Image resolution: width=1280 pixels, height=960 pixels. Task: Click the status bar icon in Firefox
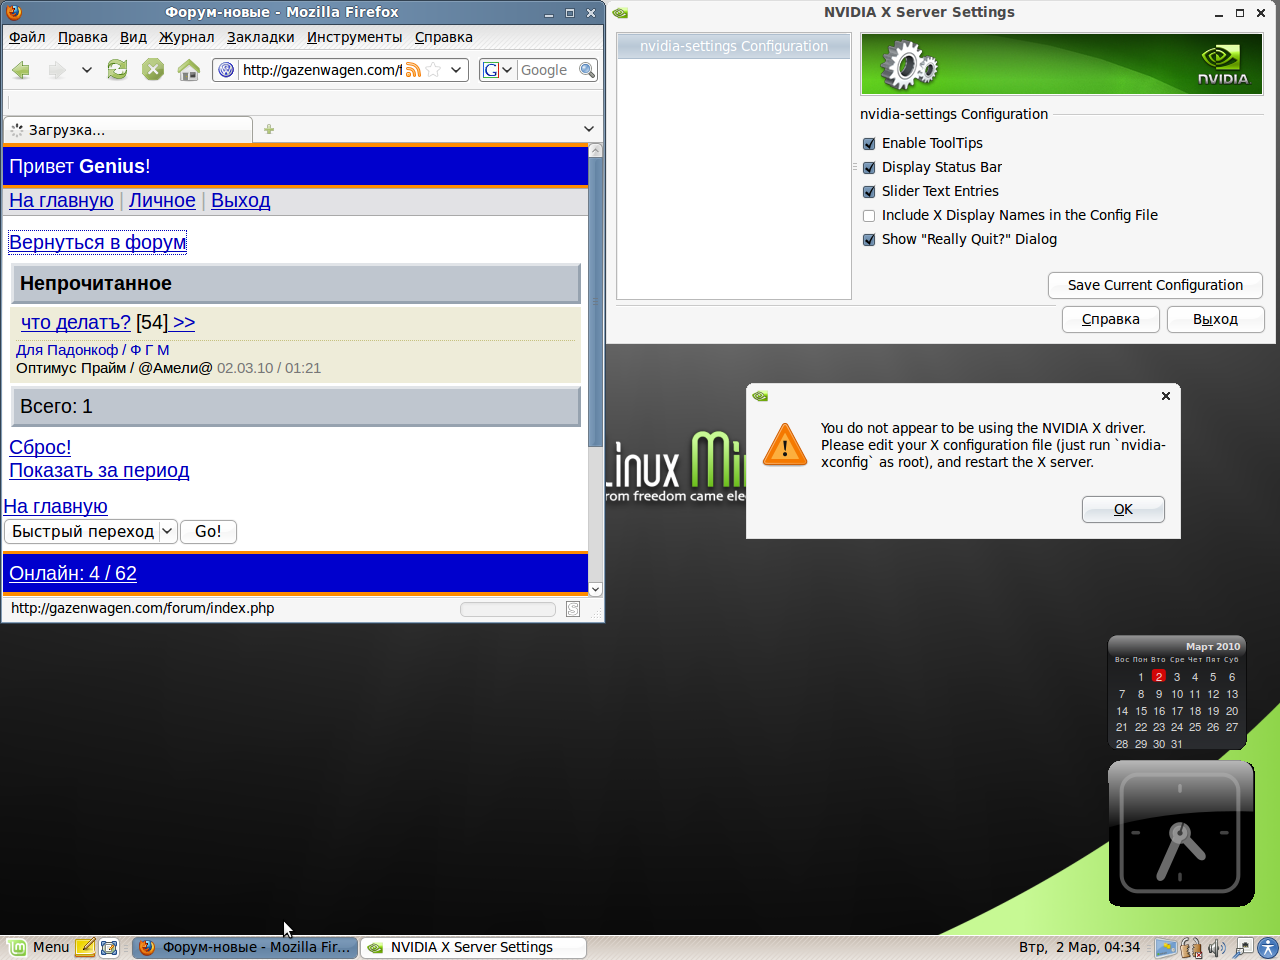pyautogui.click(x=573, y=609)
